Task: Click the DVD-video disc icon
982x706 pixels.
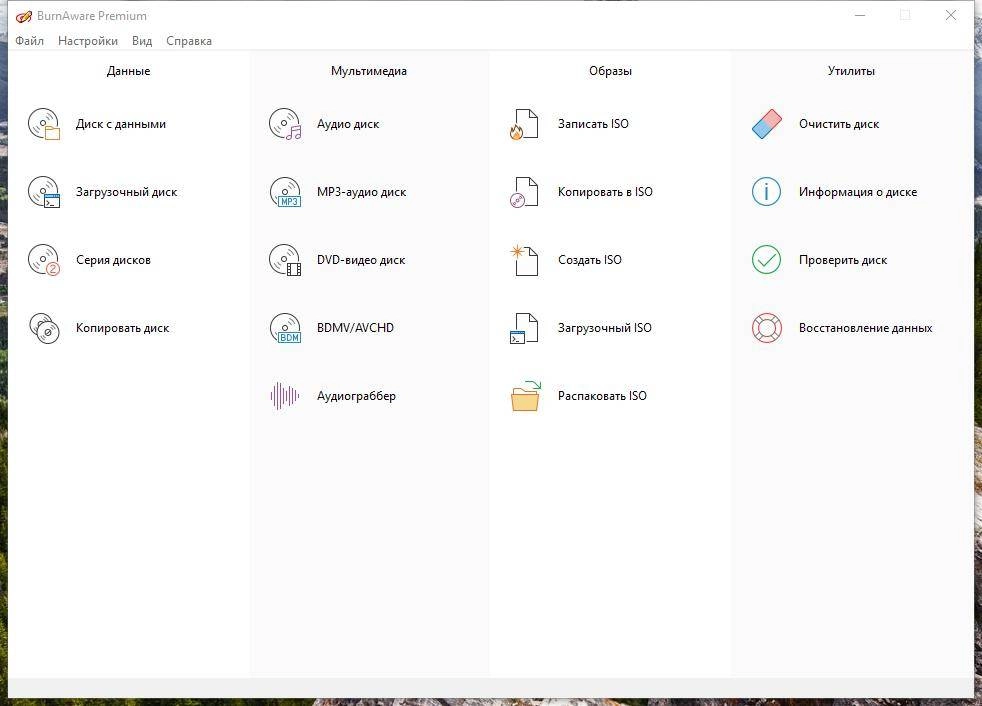Action: pyautogui.click(x=285, y=260)
